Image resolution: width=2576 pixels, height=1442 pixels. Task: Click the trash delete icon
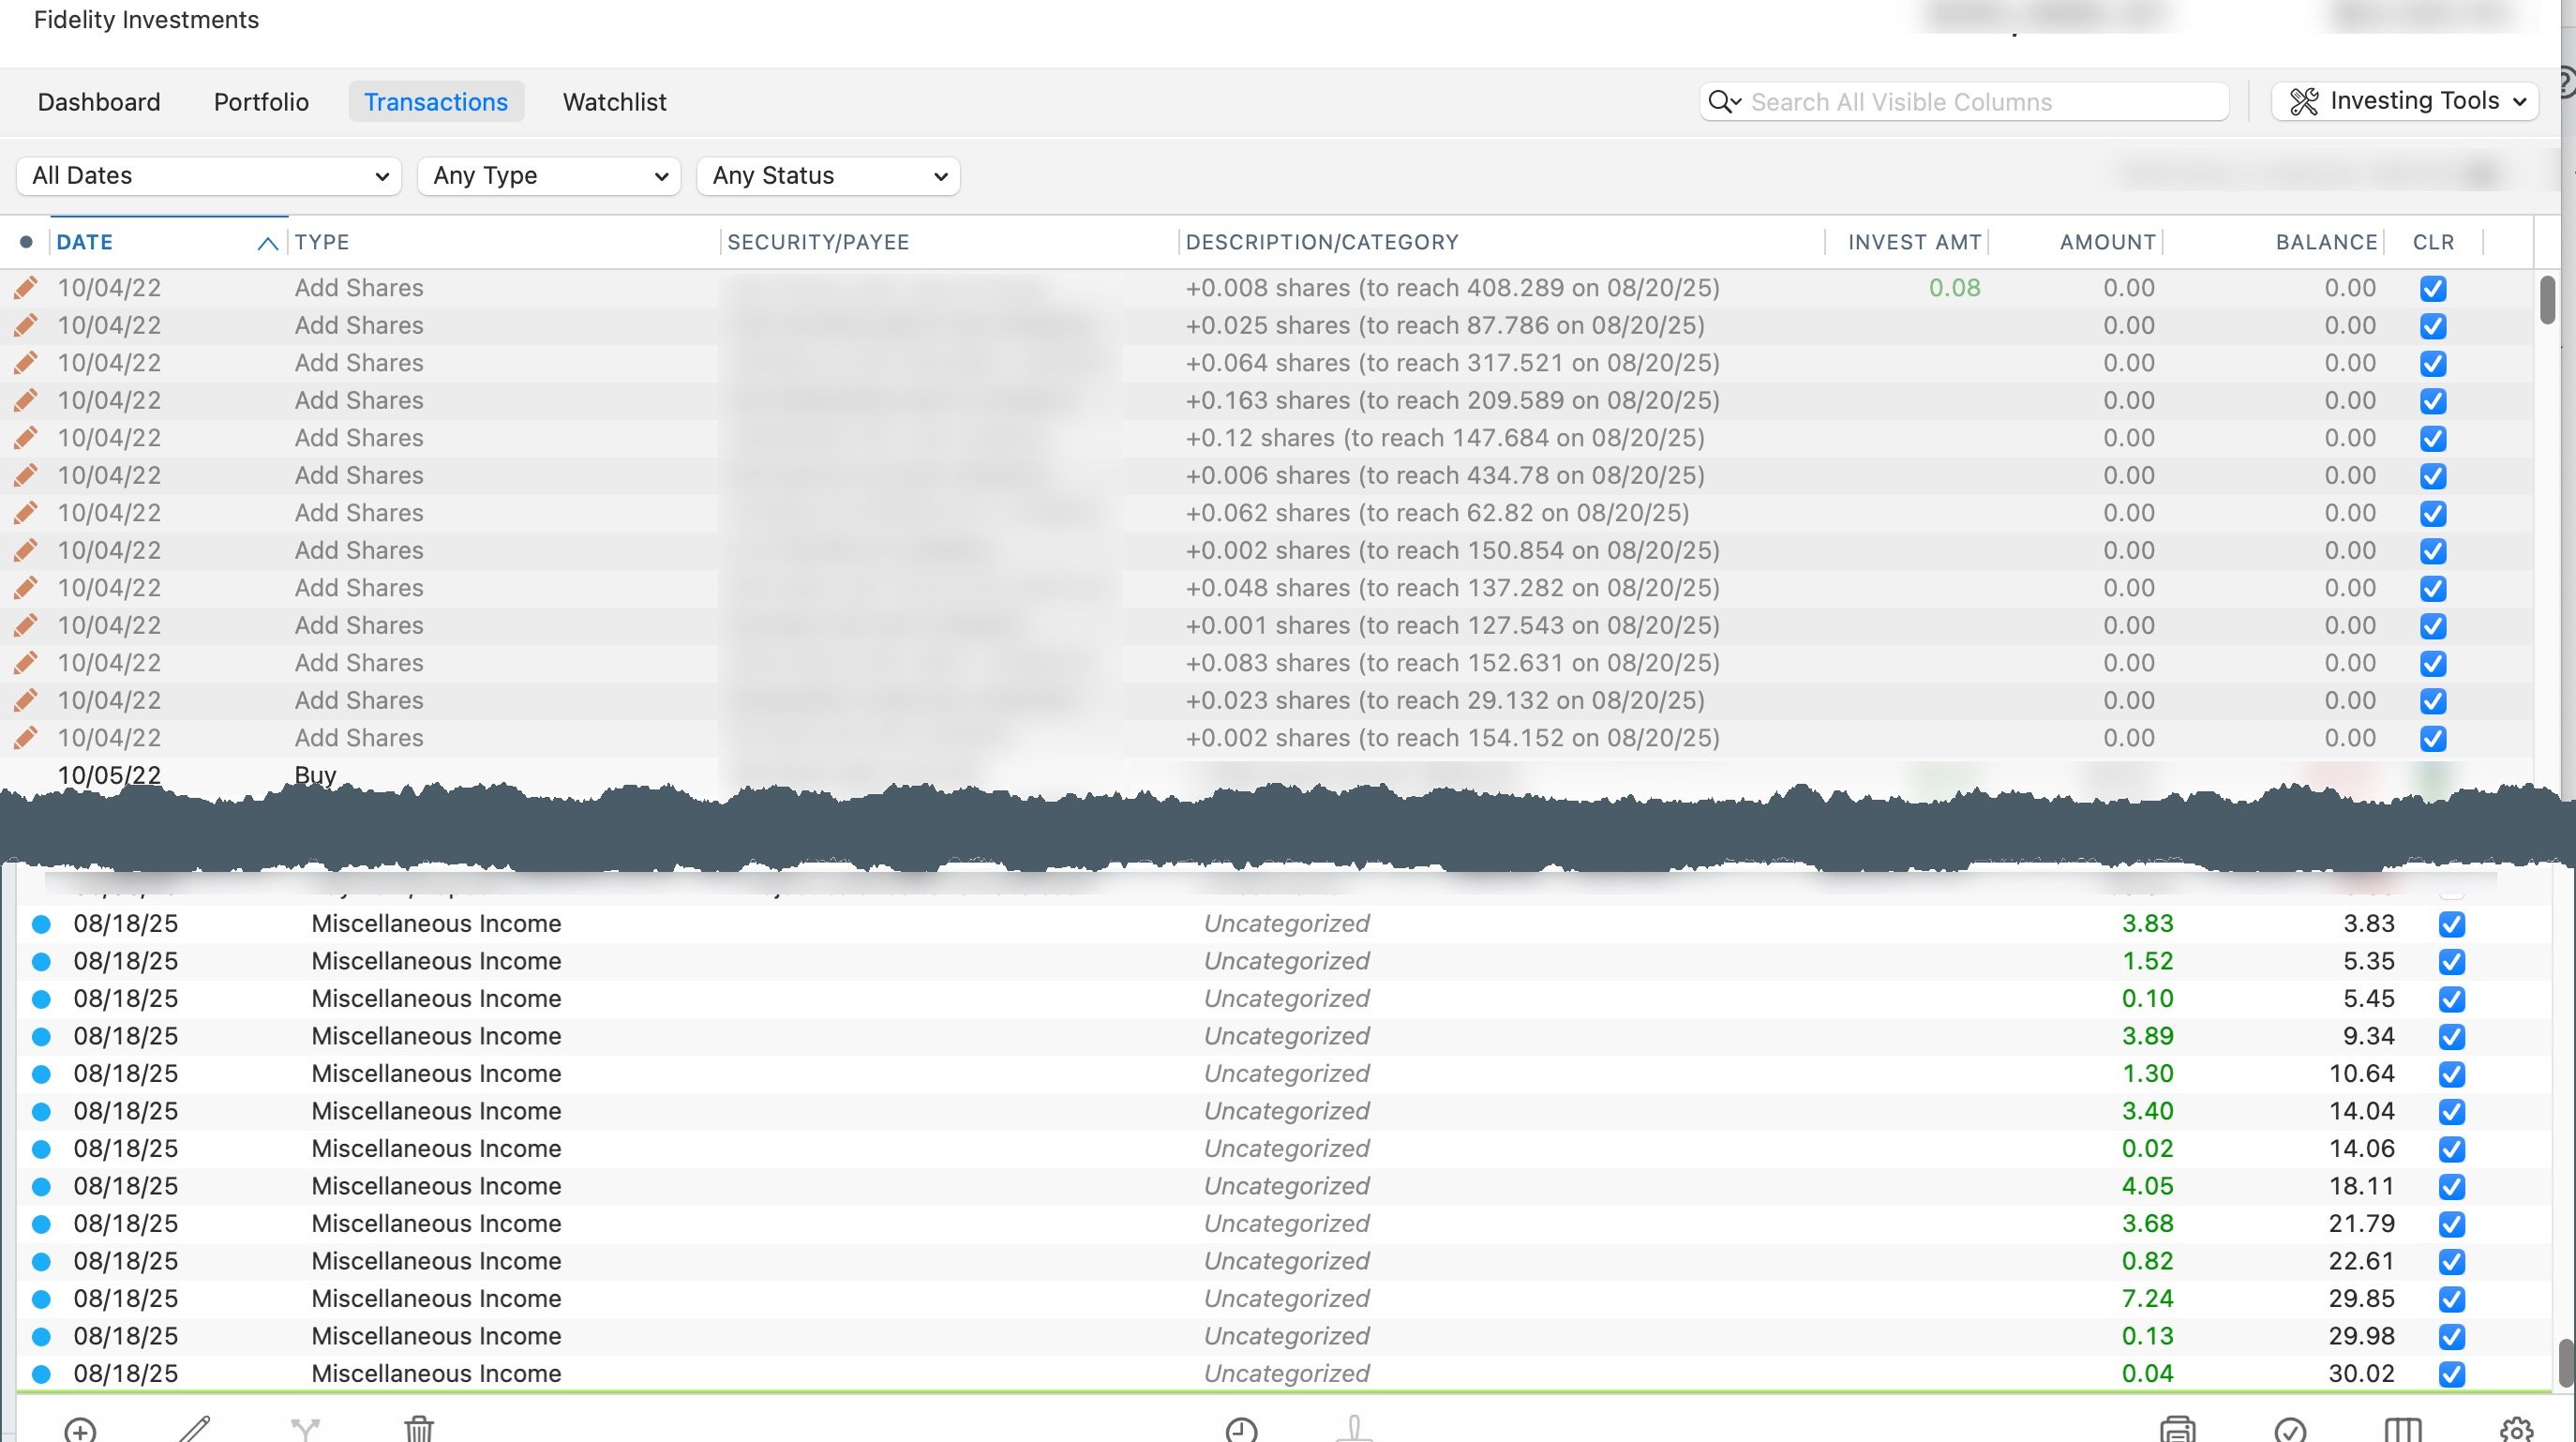419,1428
